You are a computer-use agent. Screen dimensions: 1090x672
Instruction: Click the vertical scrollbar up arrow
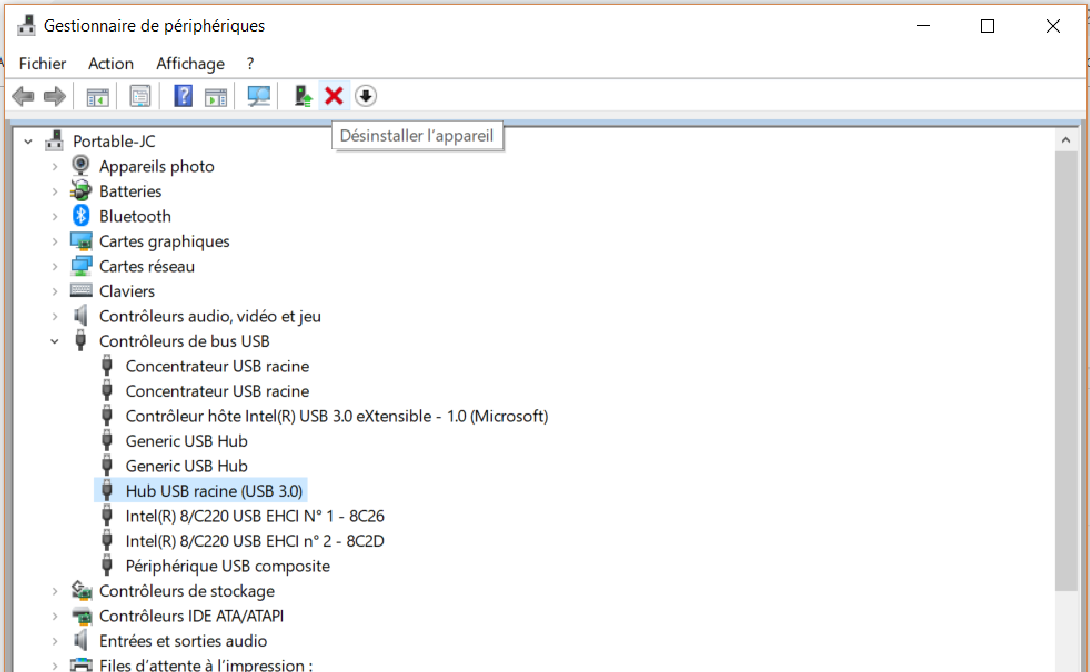pyautogui.click(x=1066, y=140)
